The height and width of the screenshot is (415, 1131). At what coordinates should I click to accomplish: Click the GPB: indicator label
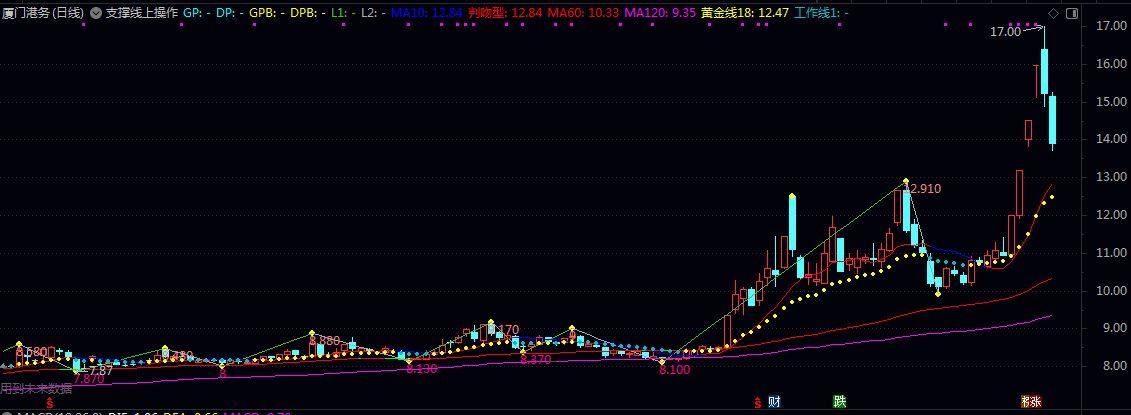tap(266, 13)
